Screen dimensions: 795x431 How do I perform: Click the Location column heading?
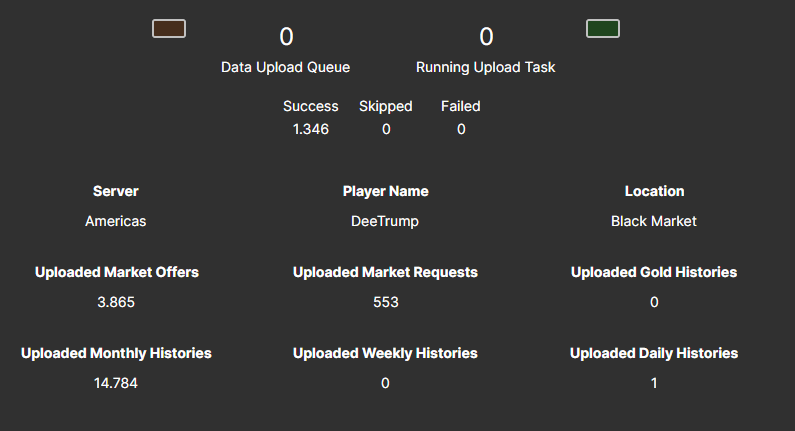tap(654, 191)
